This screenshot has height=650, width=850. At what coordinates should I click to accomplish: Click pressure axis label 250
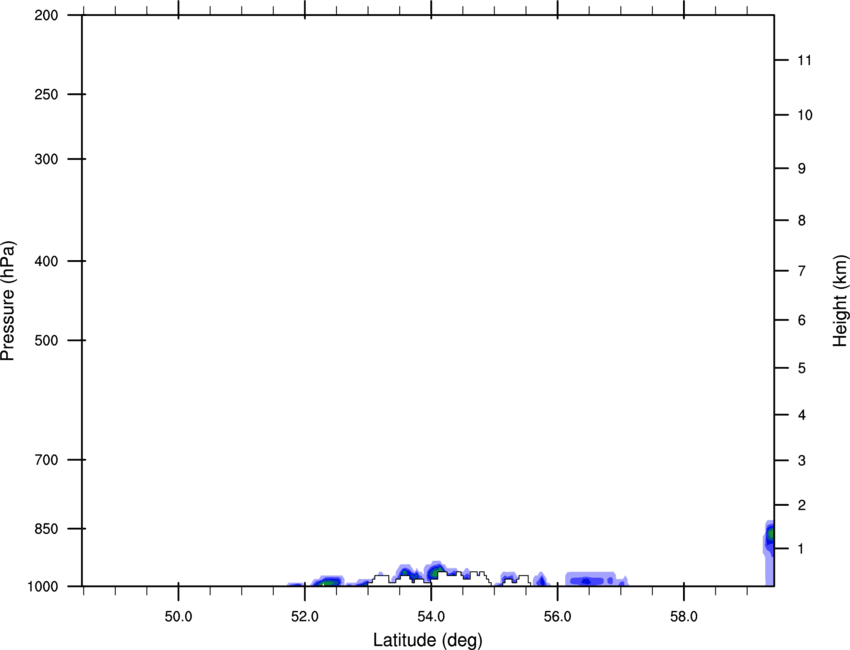(46, 94)
